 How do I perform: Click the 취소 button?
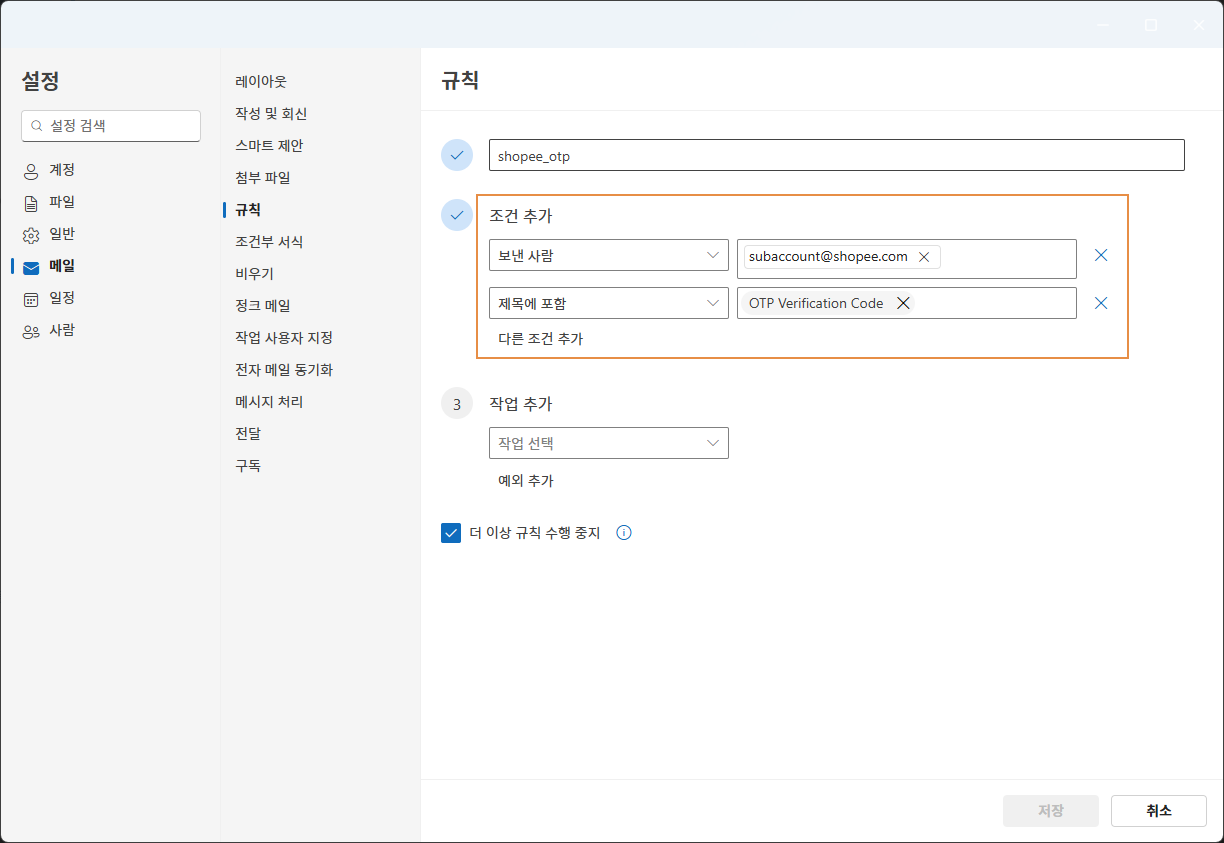click(x=1158, y=811)
